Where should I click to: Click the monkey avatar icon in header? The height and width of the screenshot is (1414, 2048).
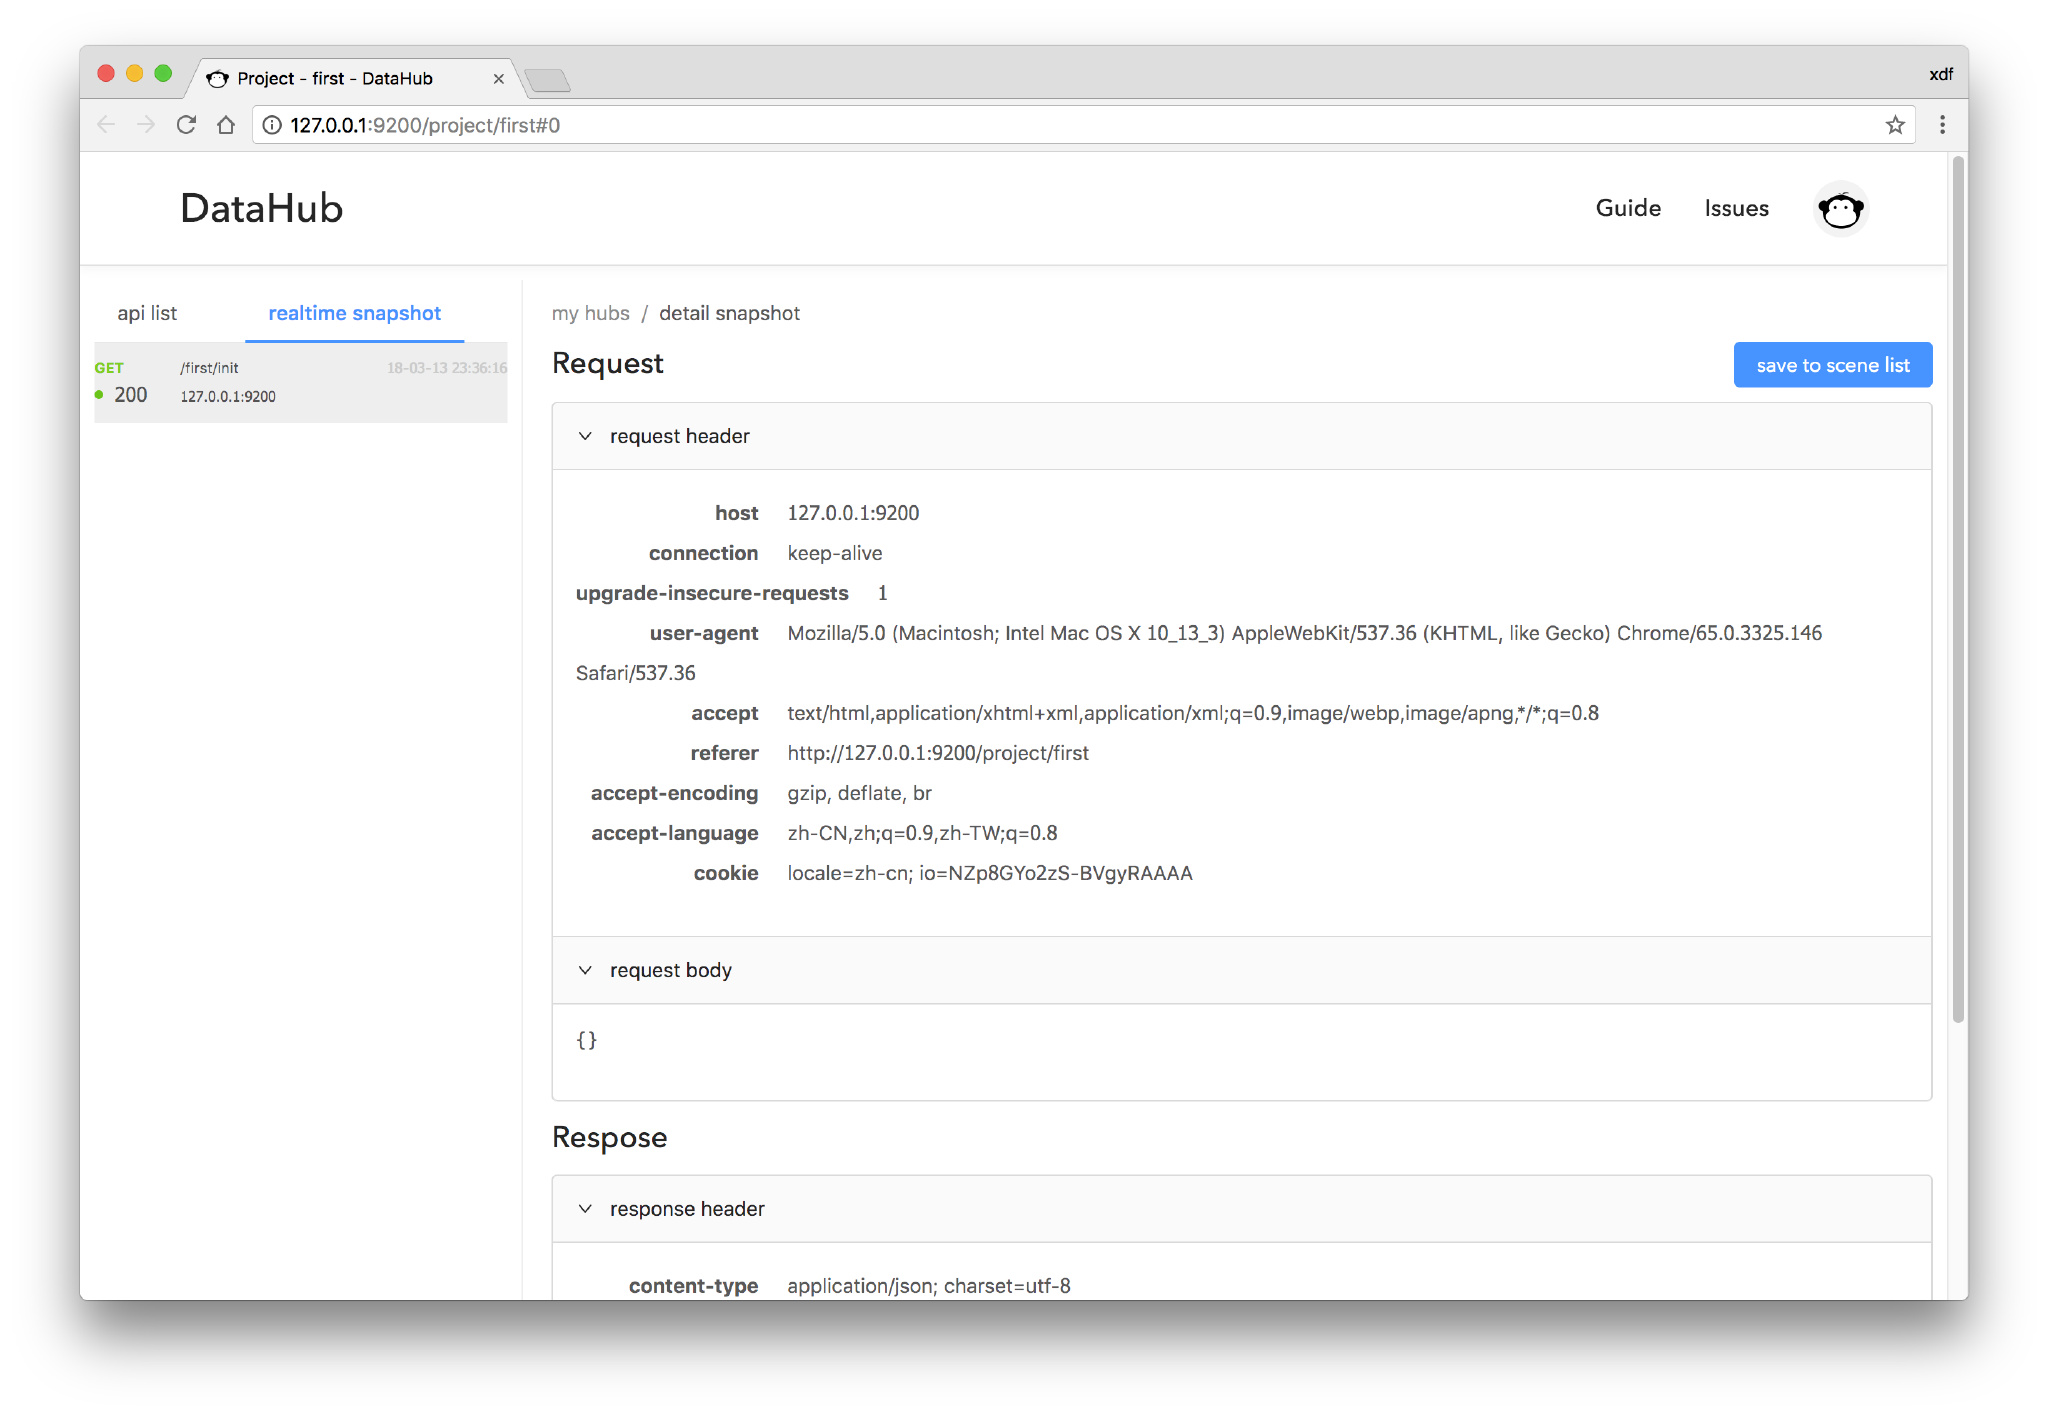[x=1840, y=209]
